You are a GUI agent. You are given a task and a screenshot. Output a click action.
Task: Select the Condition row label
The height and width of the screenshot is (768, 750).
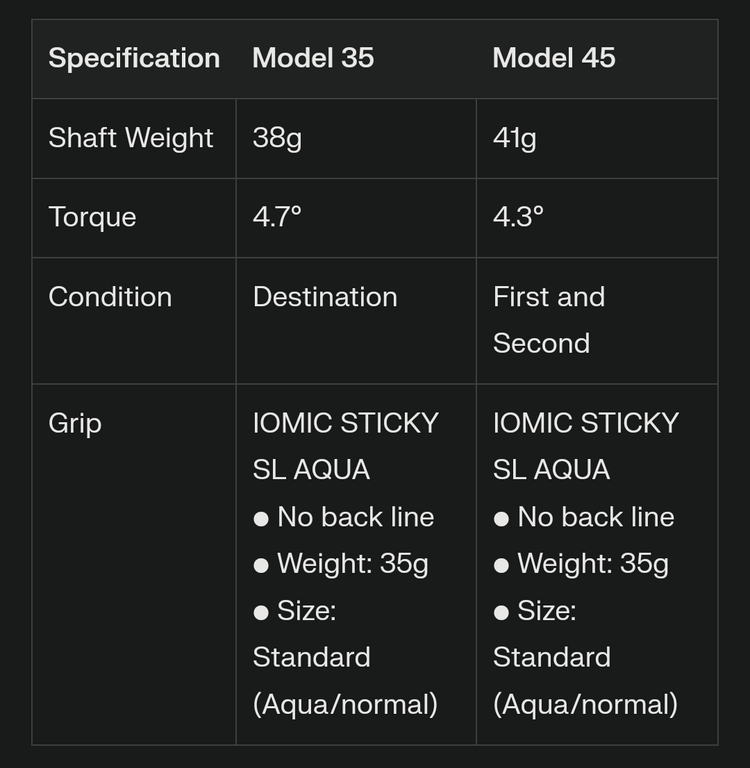coord(110,298)
